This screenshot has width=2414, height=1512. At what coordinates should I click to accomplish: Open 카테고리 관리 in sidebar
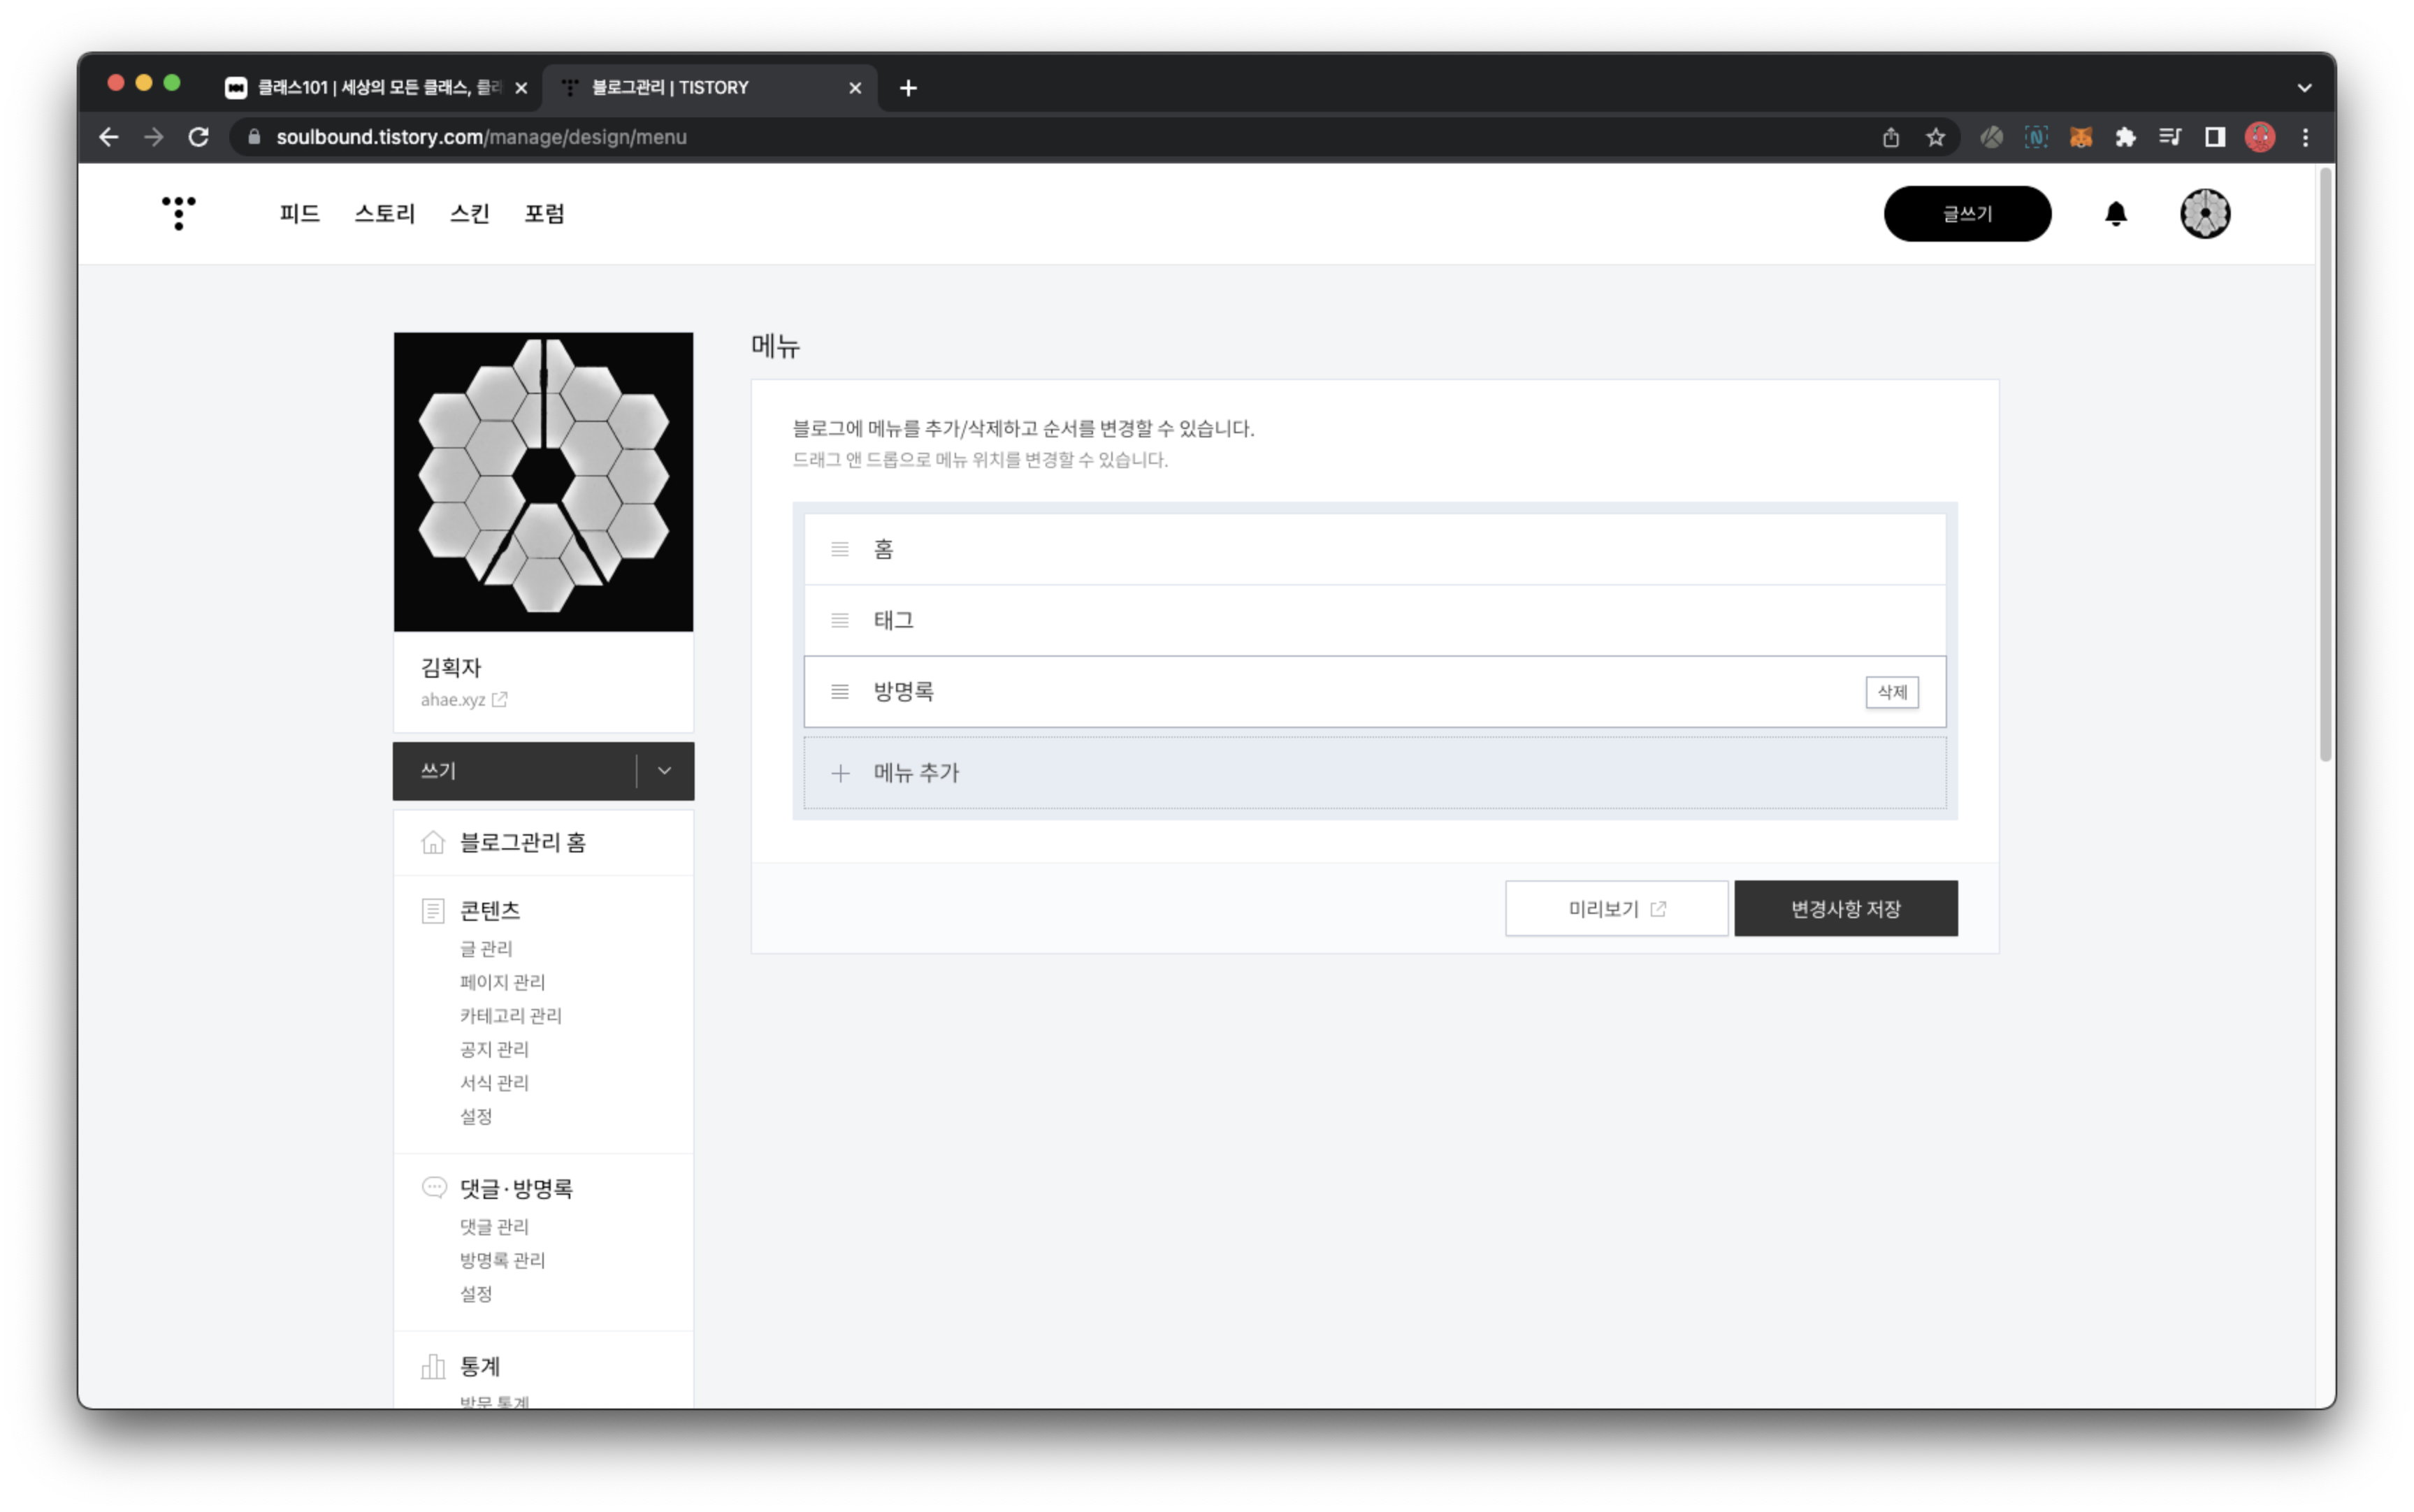510,1016
